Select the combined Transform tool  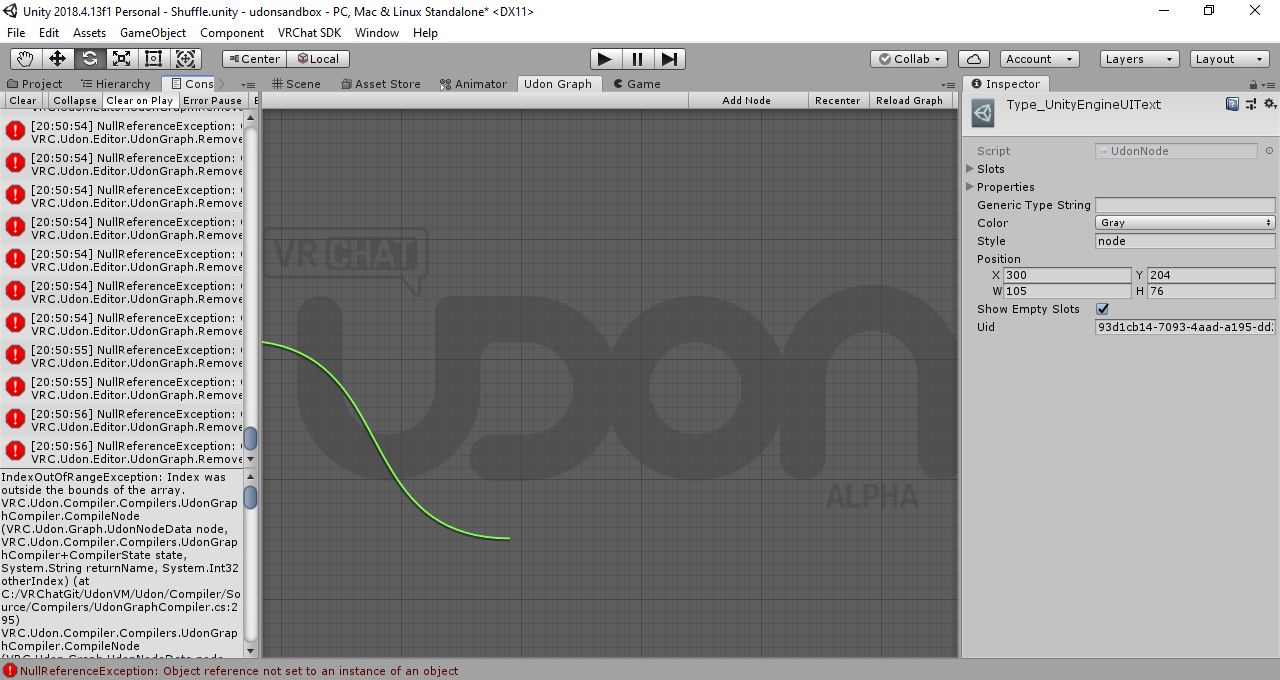186,59
